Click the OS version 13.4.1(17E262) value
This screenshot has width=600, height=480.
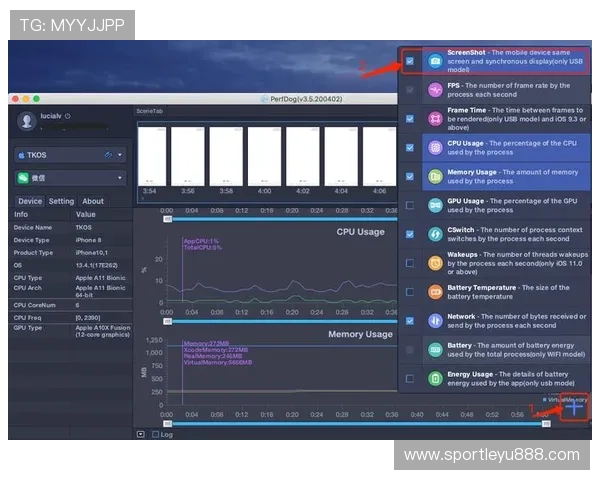click(x=96, y=265)
